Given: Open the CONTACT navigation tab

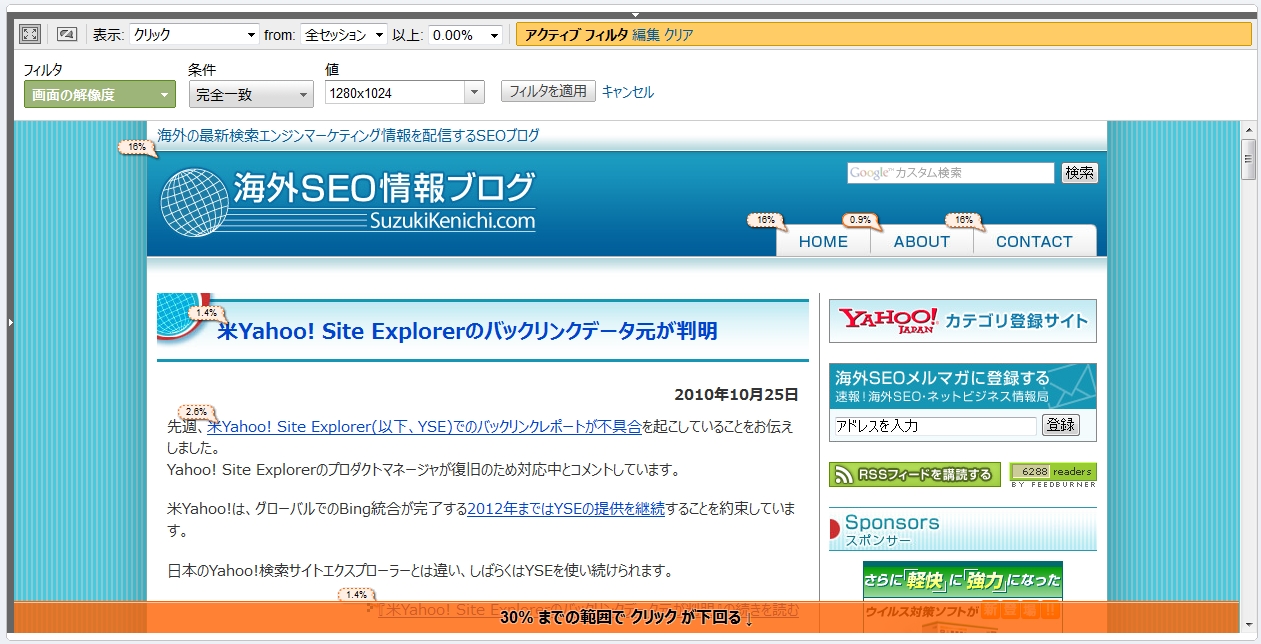Looking at the screenshot, I should click(1034, 241).
